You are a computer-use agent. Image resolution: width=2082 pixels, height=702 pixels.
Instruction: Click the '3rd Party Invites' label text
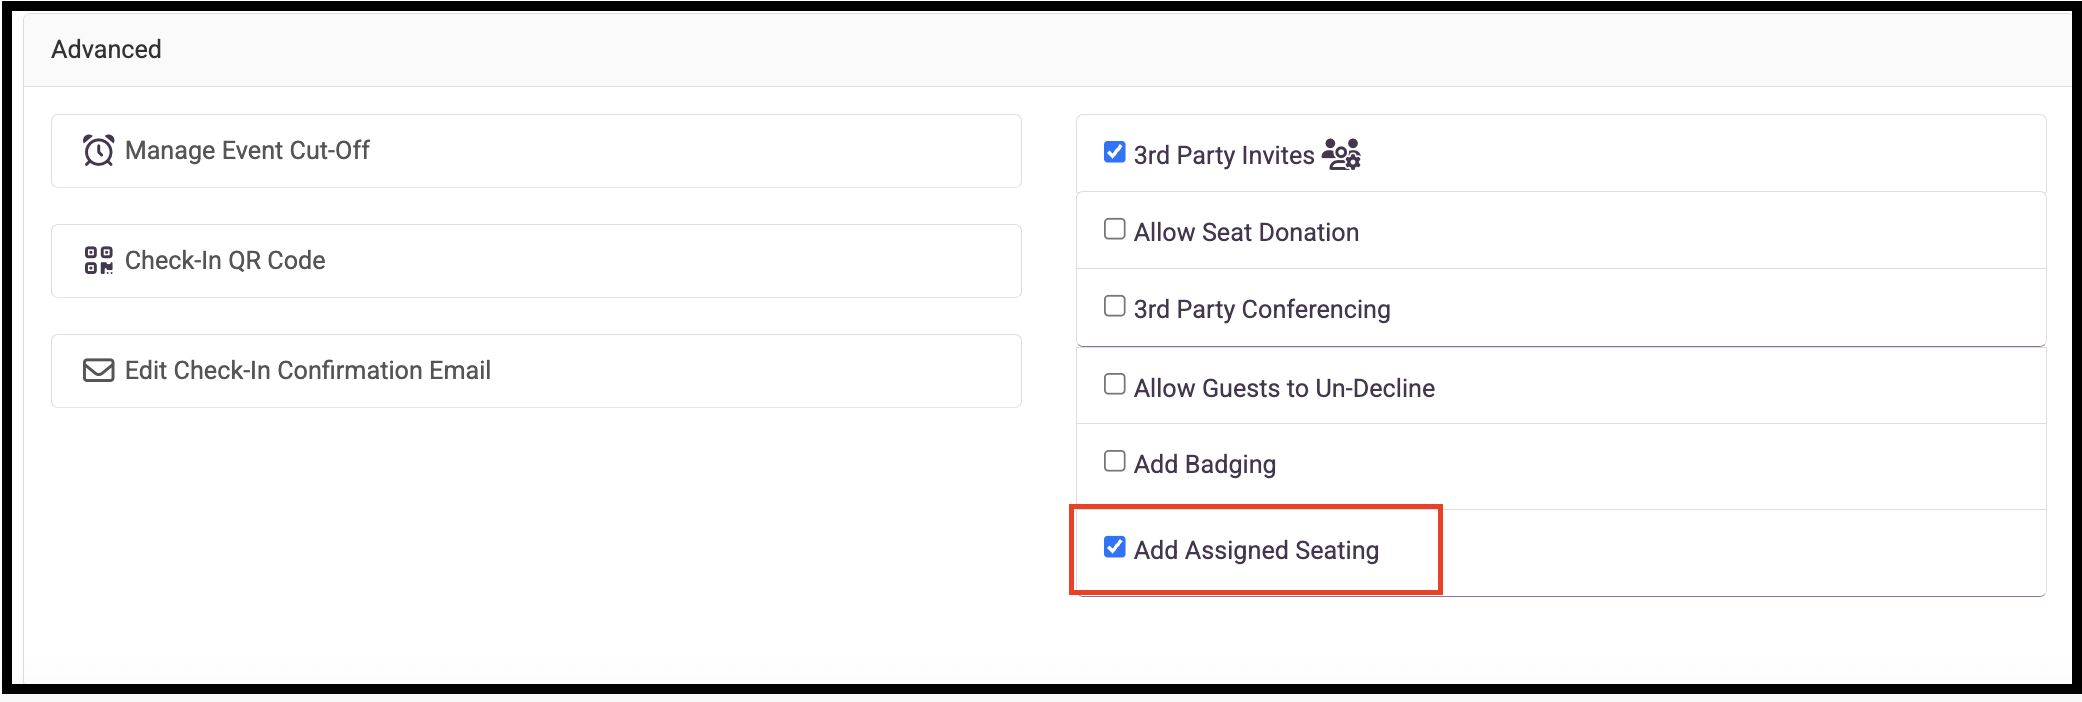coord(1224,155)
